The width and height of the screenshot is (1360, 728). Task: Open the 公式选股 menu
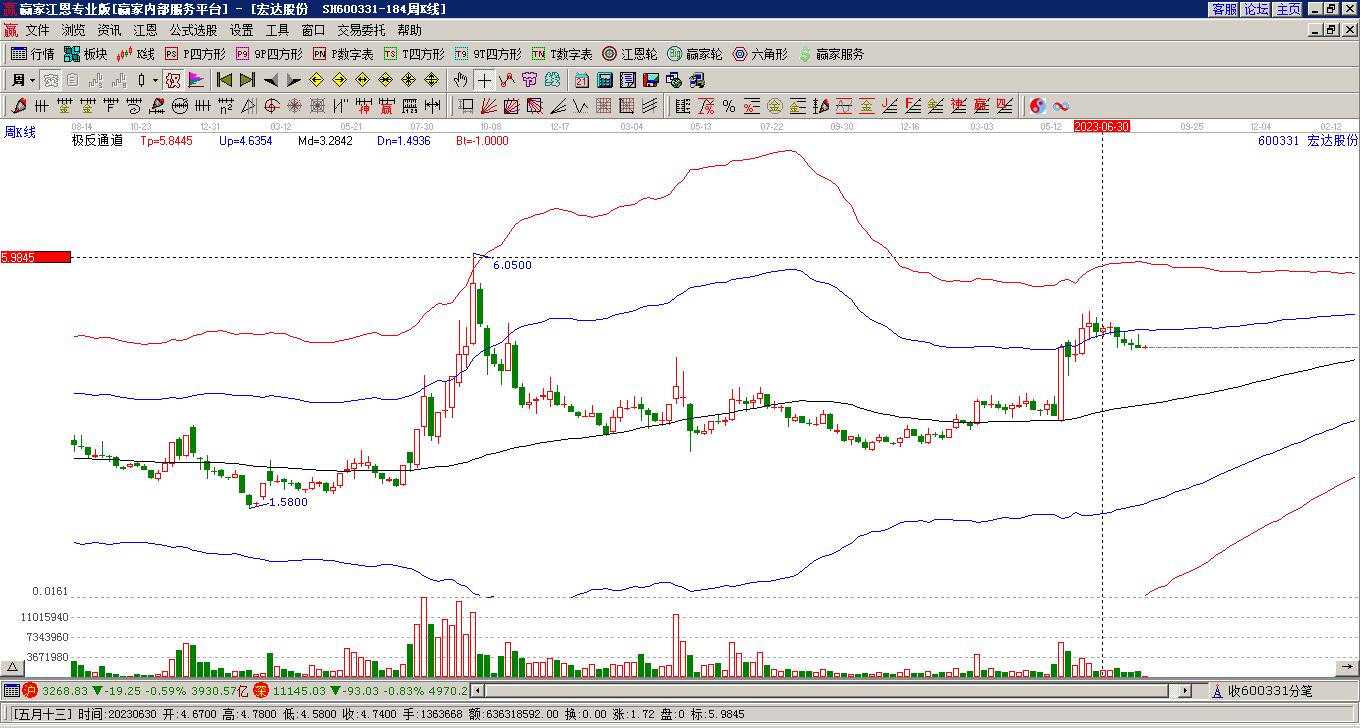[x=193, y=30]
